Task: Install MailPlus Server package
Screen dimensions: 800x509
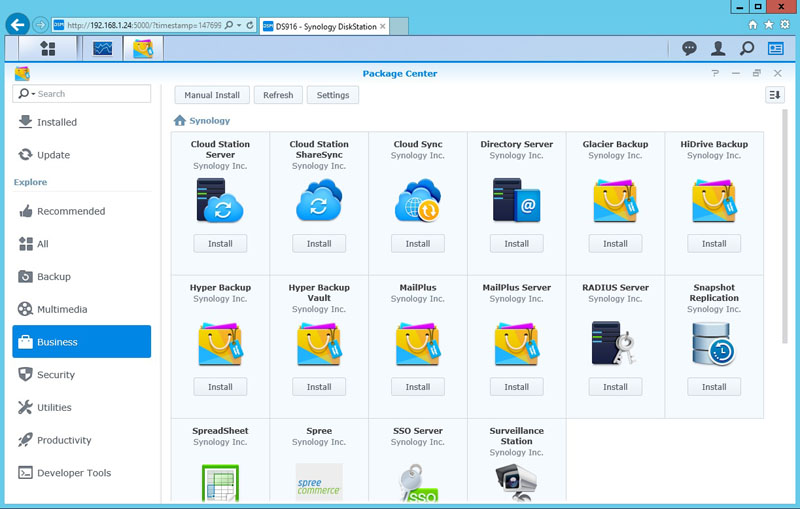Action: (516, 387)
